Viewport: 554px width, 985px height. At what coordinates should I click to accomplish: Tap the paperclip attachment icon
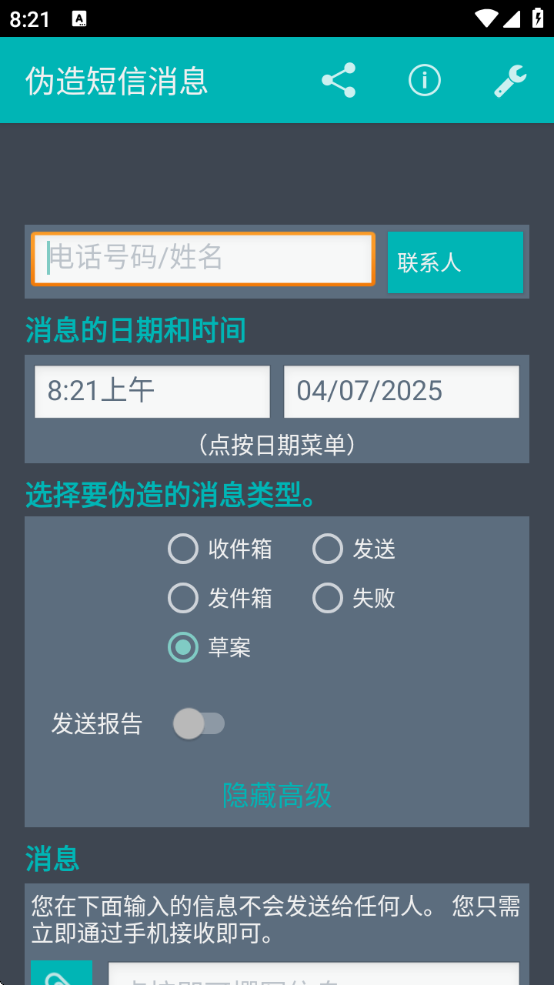(62, 972)
